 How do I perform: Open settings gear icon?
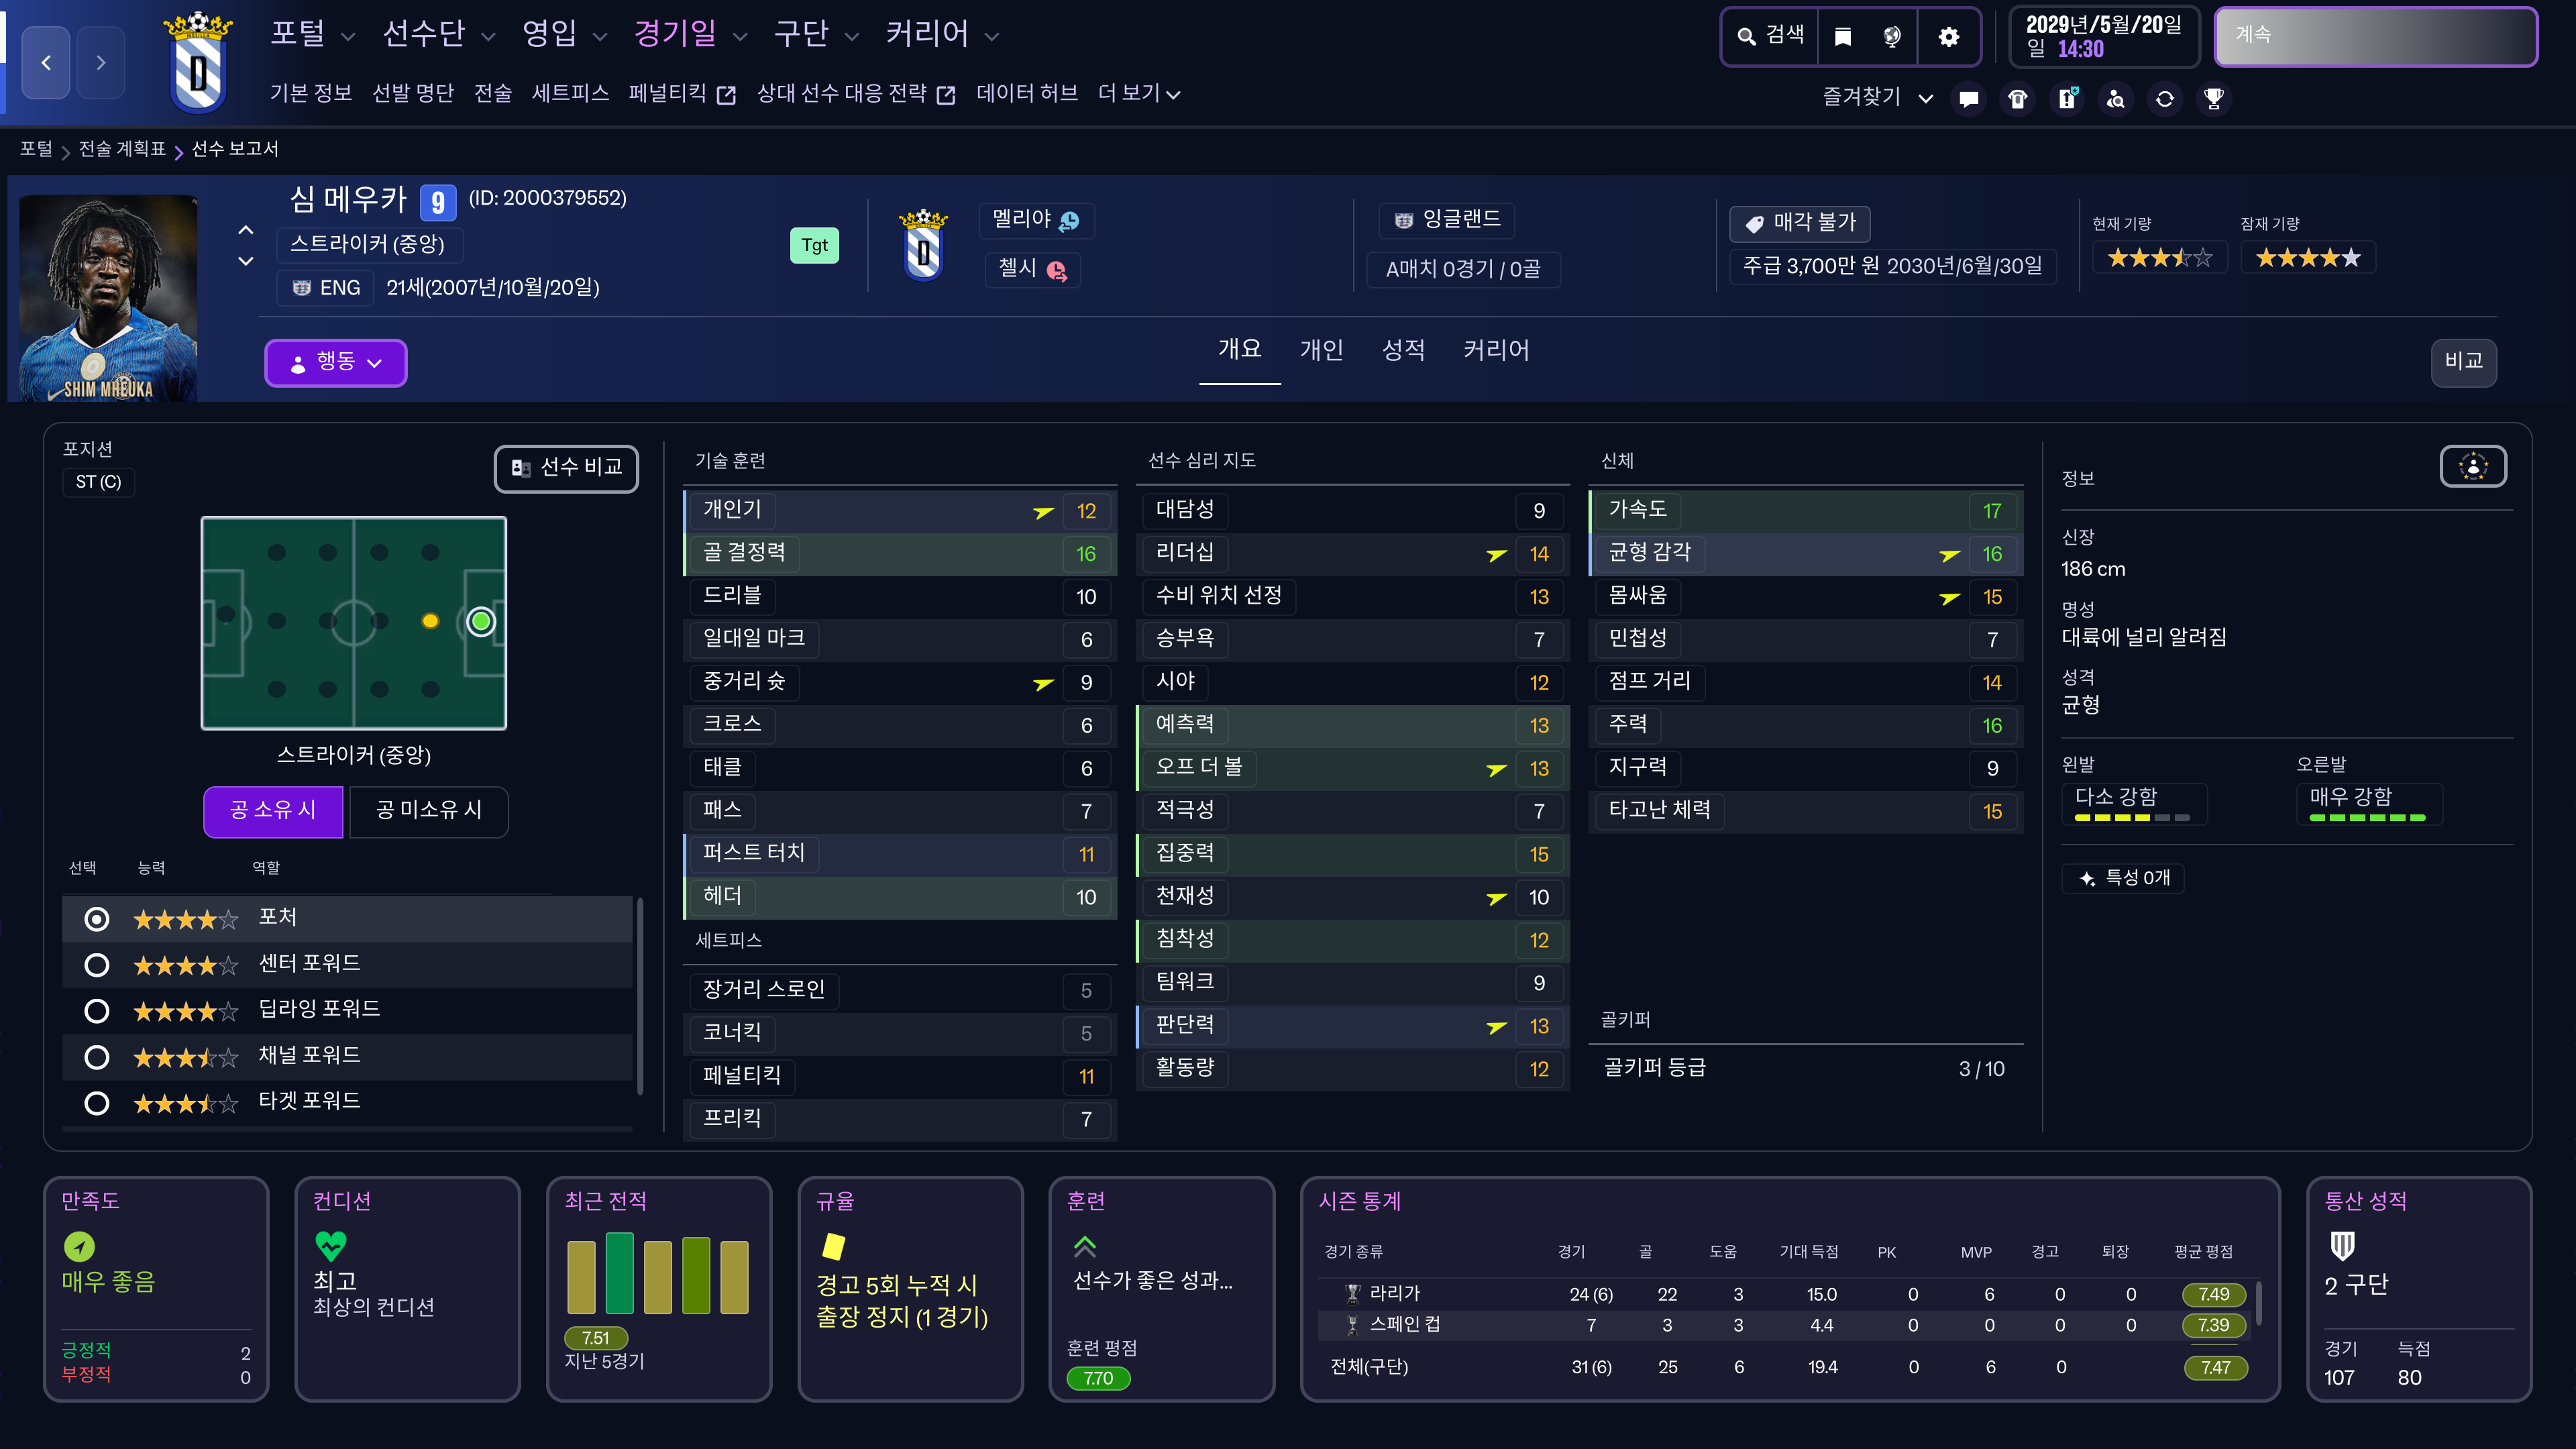1948,37
